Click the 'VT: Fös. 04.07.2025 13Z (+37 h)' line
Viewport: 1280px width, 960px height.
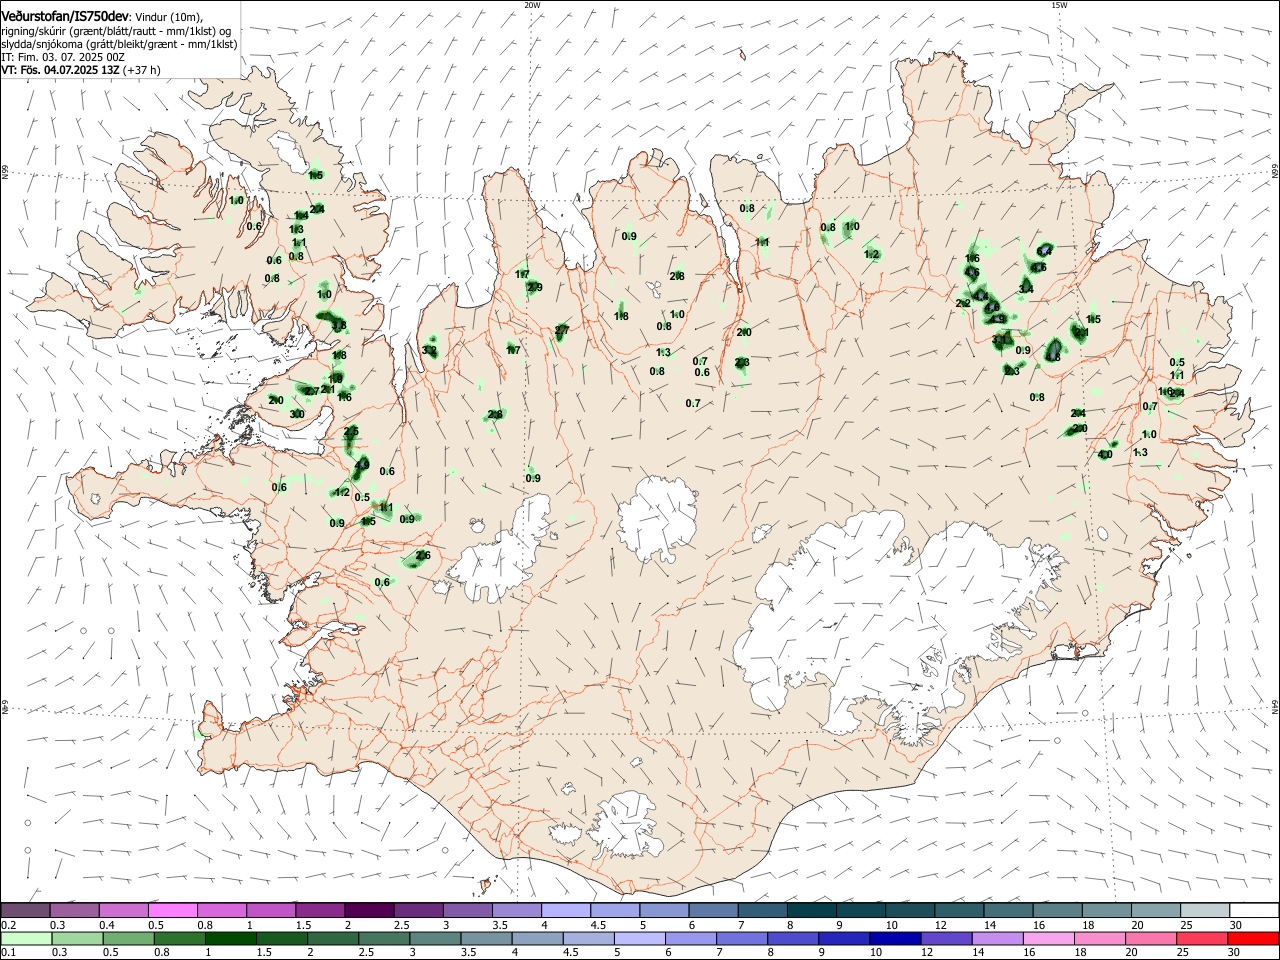click(x=81, y=70)
